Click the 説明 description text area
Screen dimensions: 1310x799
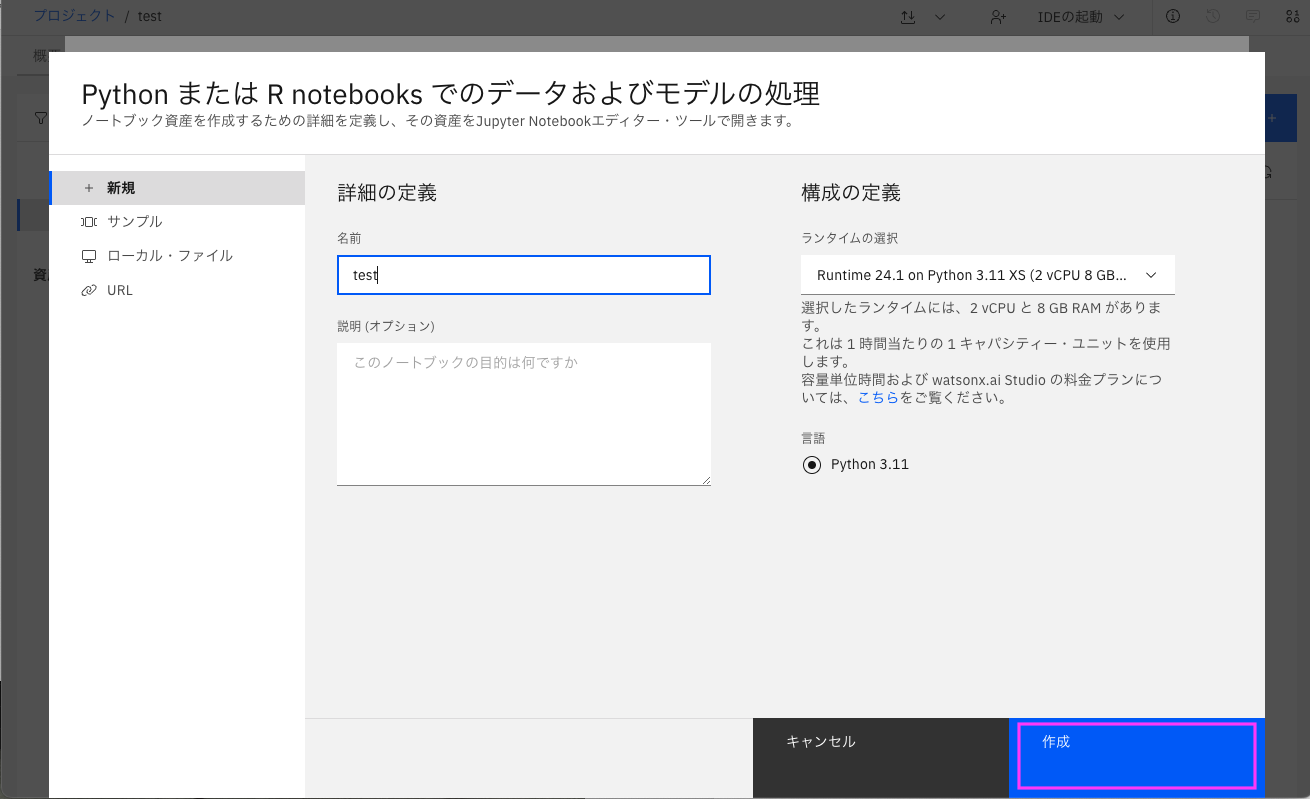[x=524, y=414]
